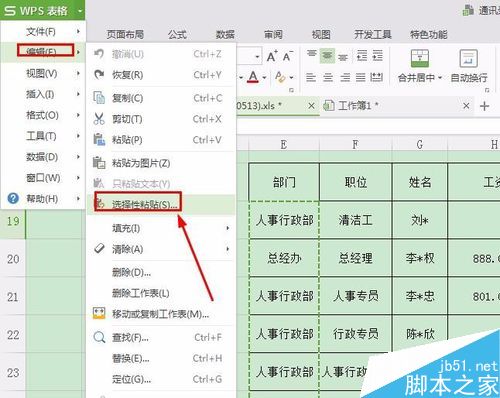Open font size dropdown arrow
Screen dimensions: 500x398
[257, 57]
